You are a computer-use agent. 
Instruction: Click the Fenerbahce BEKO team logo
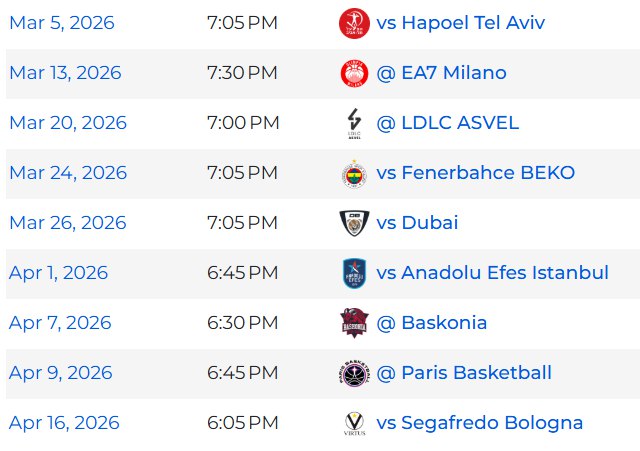click(x=355, y=173)
